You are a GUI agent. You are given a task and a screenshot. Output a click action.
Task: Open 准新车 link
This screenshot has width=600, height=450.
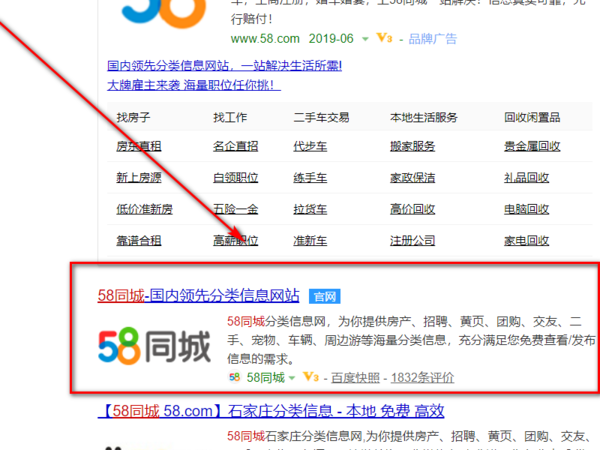[310, 241]
